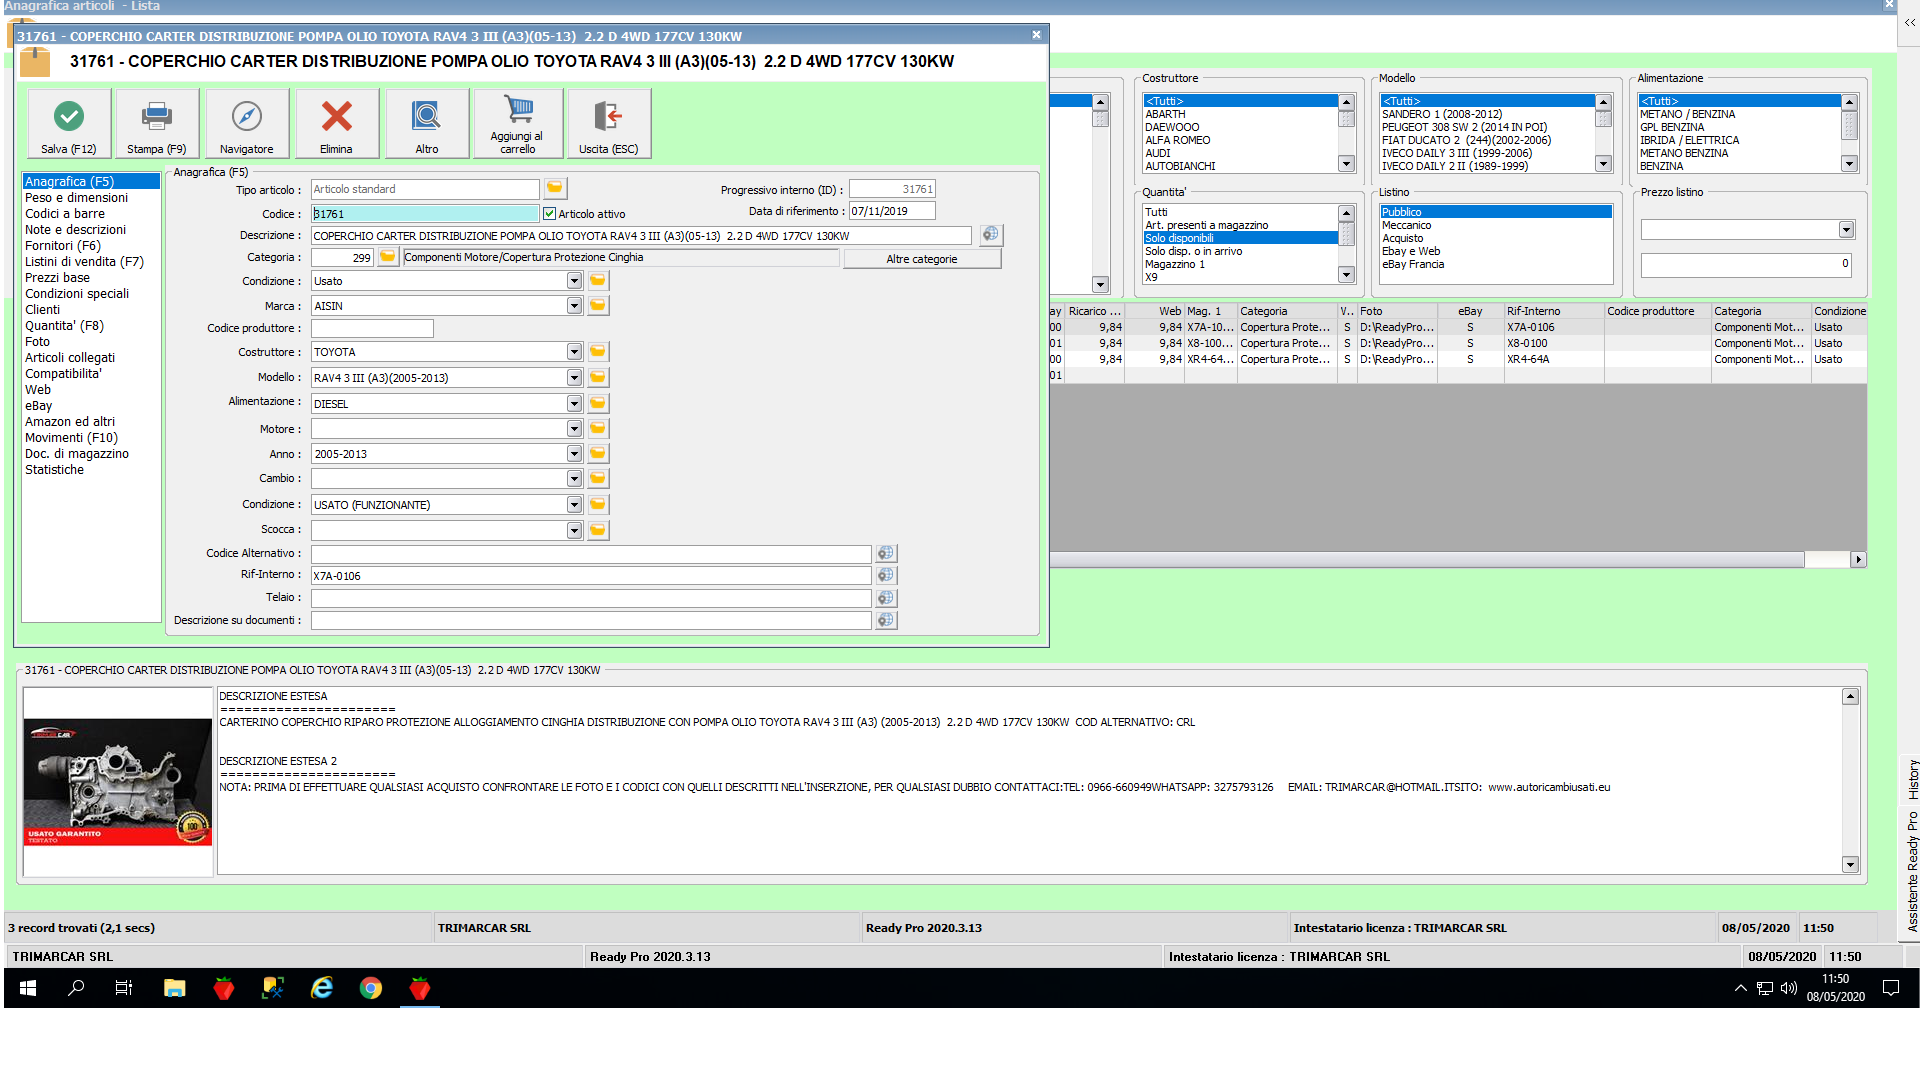Delete the article with the Elimina icon
1920x1080 pixels.
coord(337,123)
